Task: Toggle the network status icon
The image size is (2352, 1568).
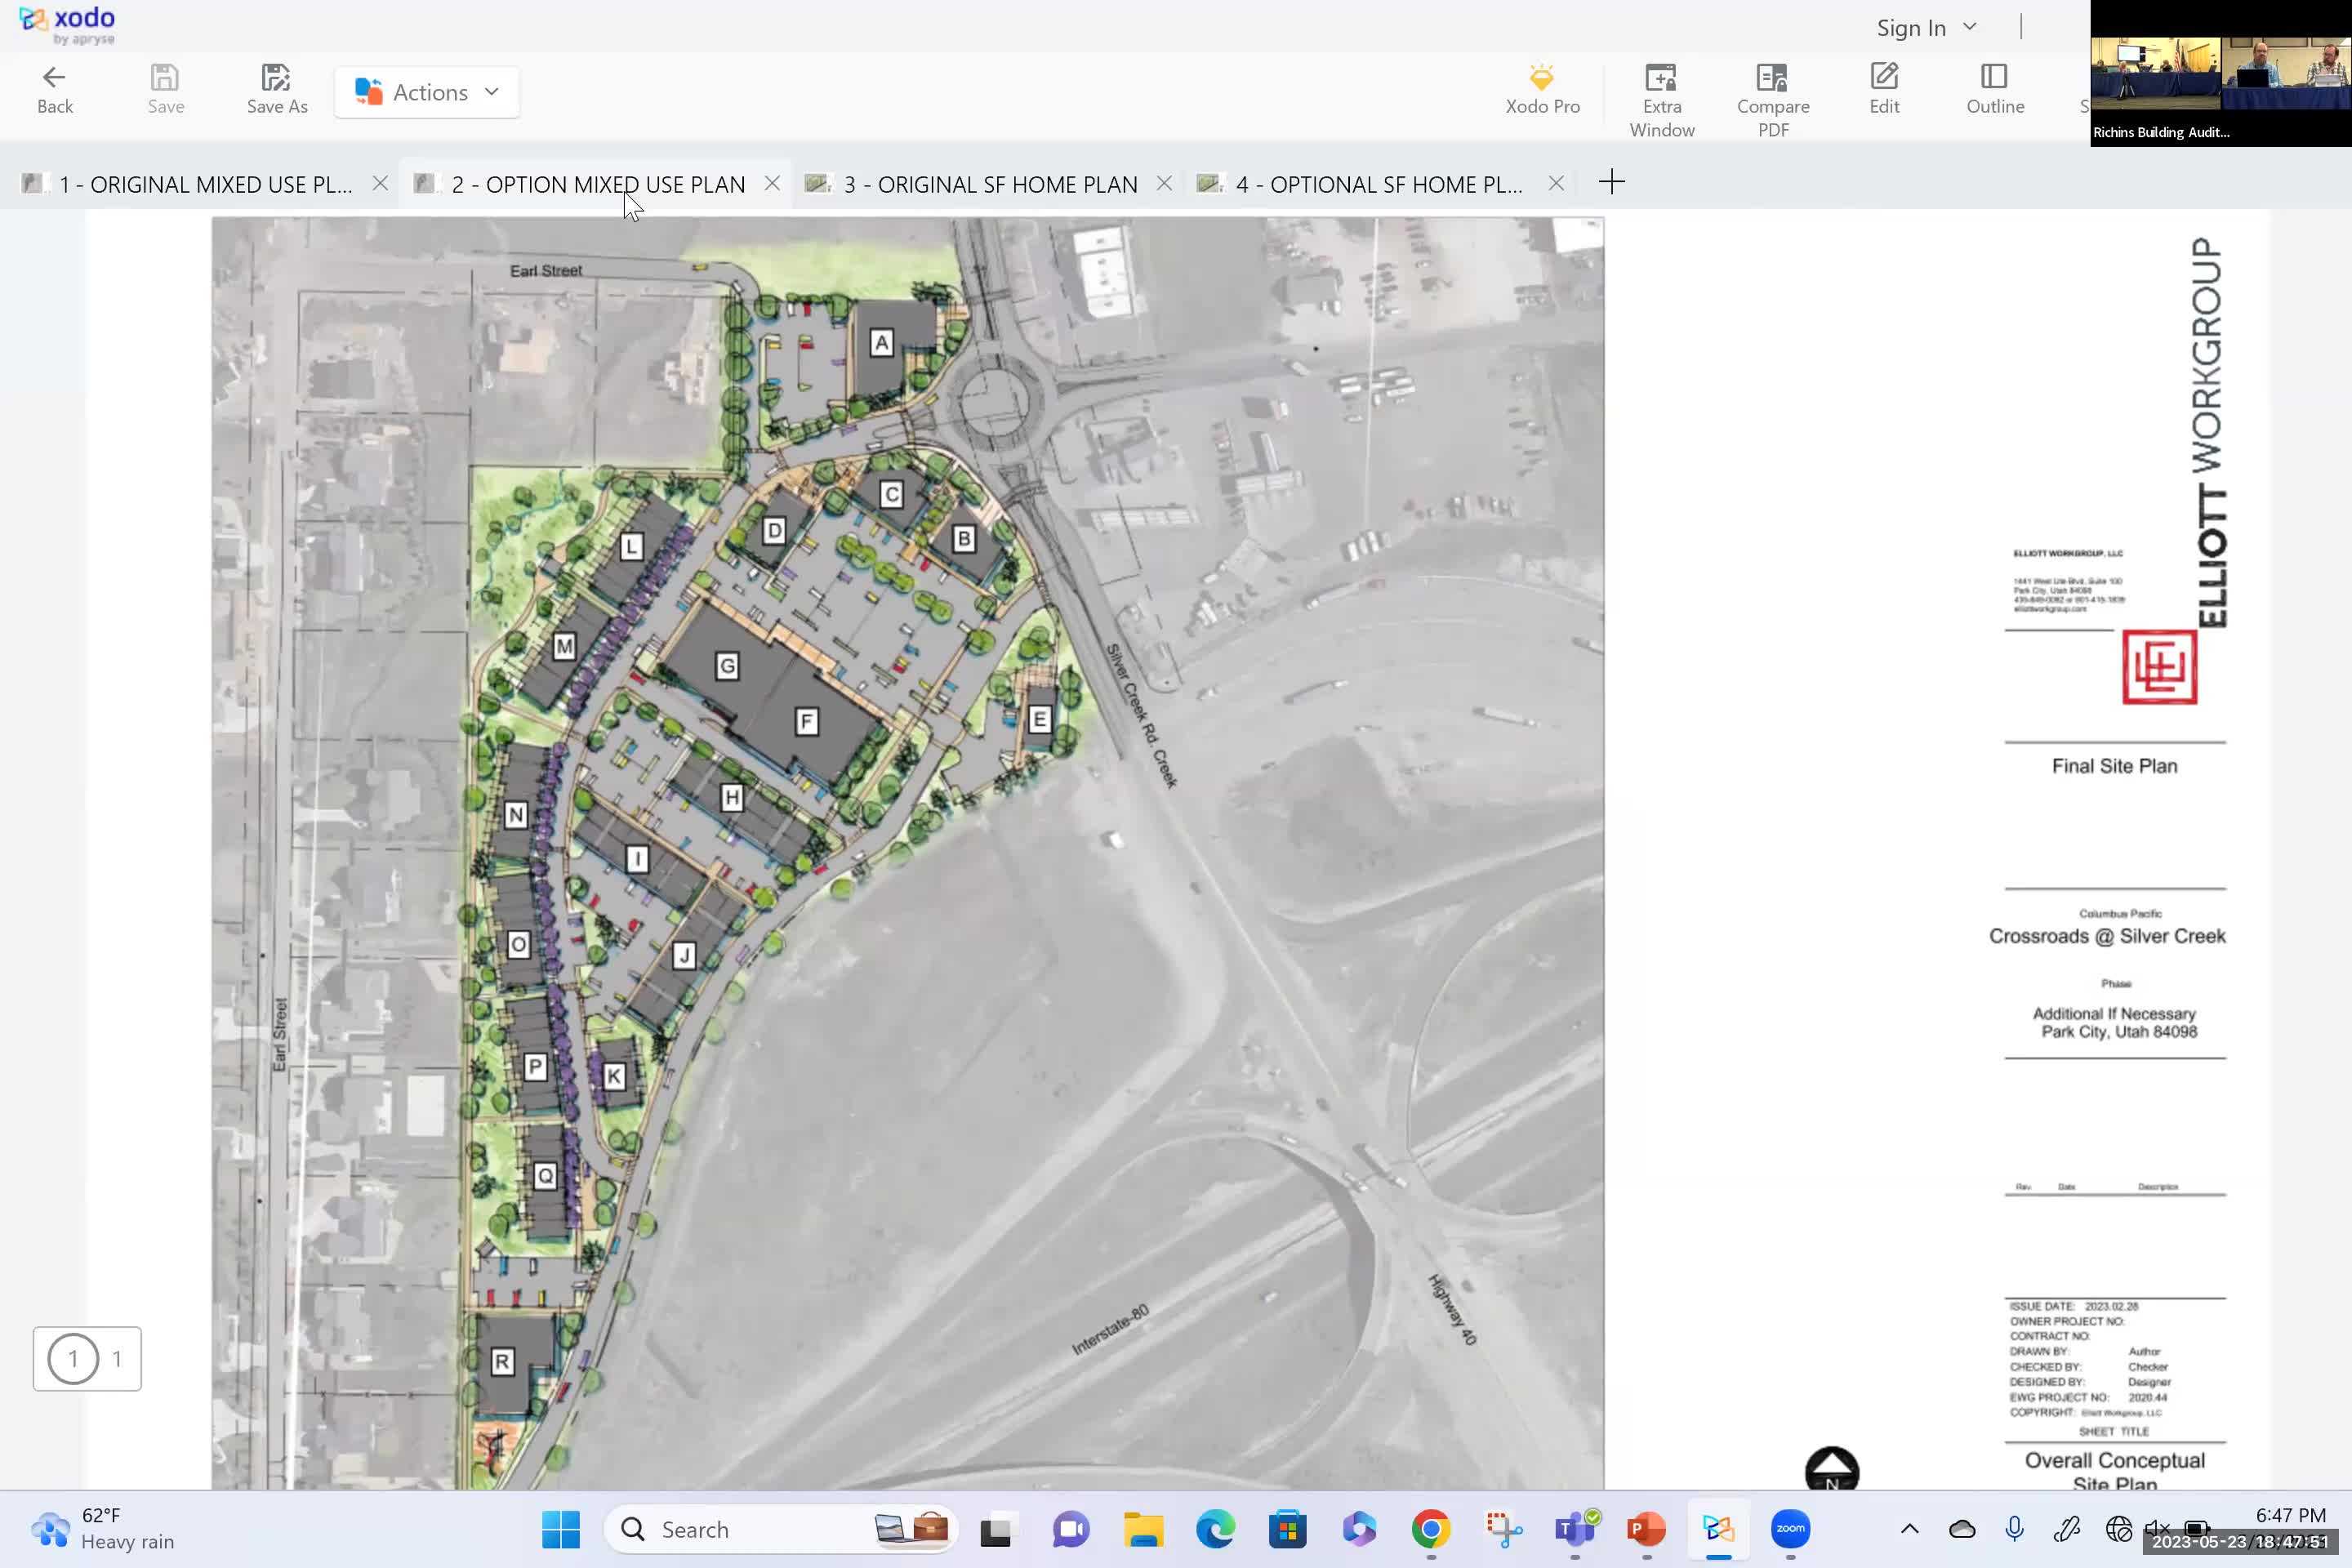Action: coord(2121,1529)
